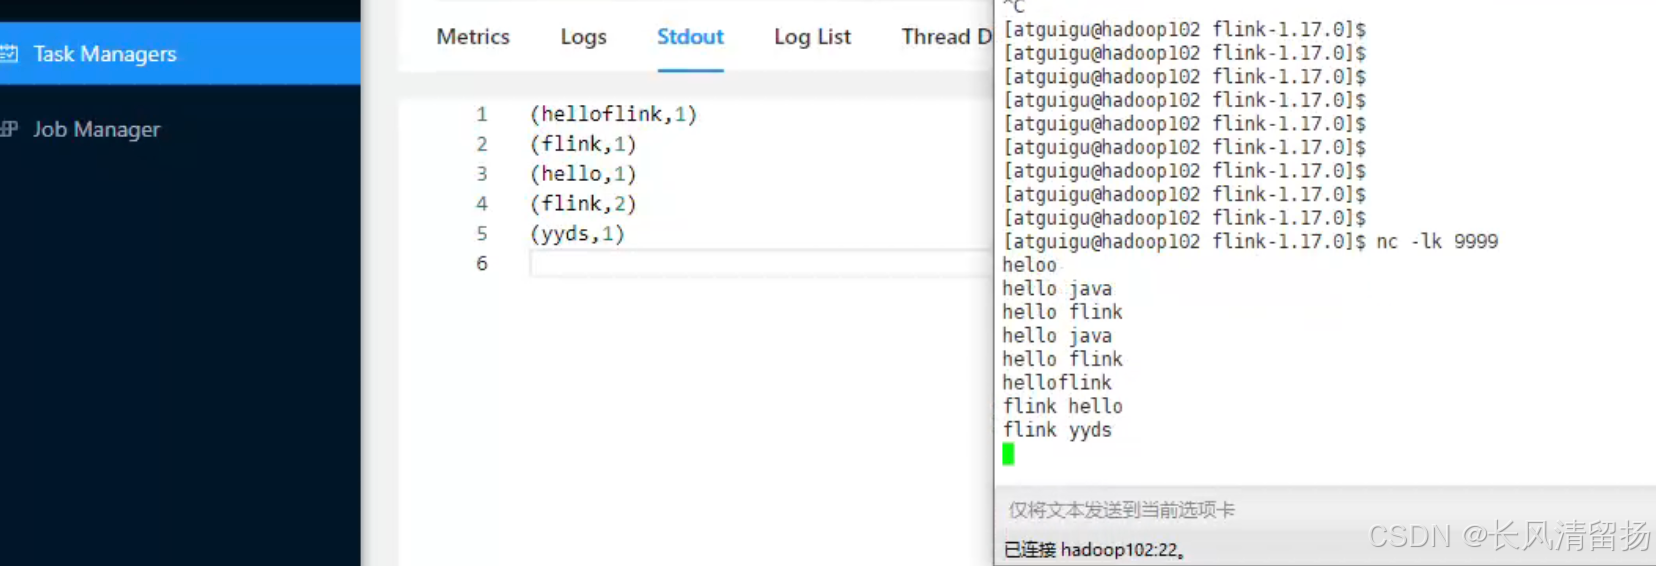The height and width of the screenshot is (566, 1656).
Task: Click stdout line (helloflink,1)
Action: coord(613,114)
